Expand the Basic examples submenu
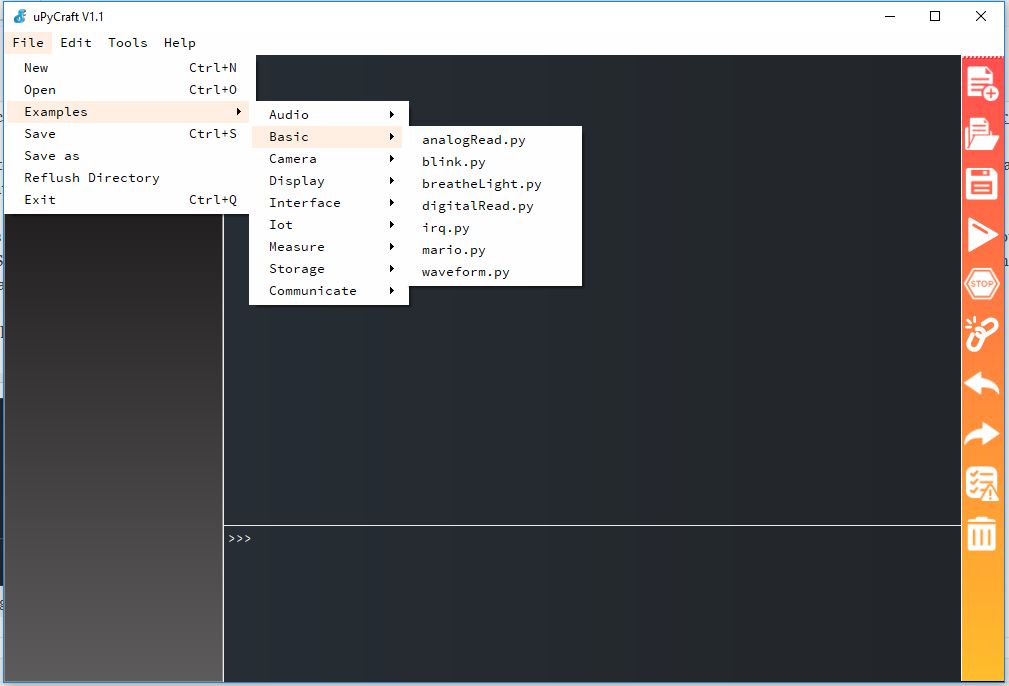 click(x=329, y=136)
